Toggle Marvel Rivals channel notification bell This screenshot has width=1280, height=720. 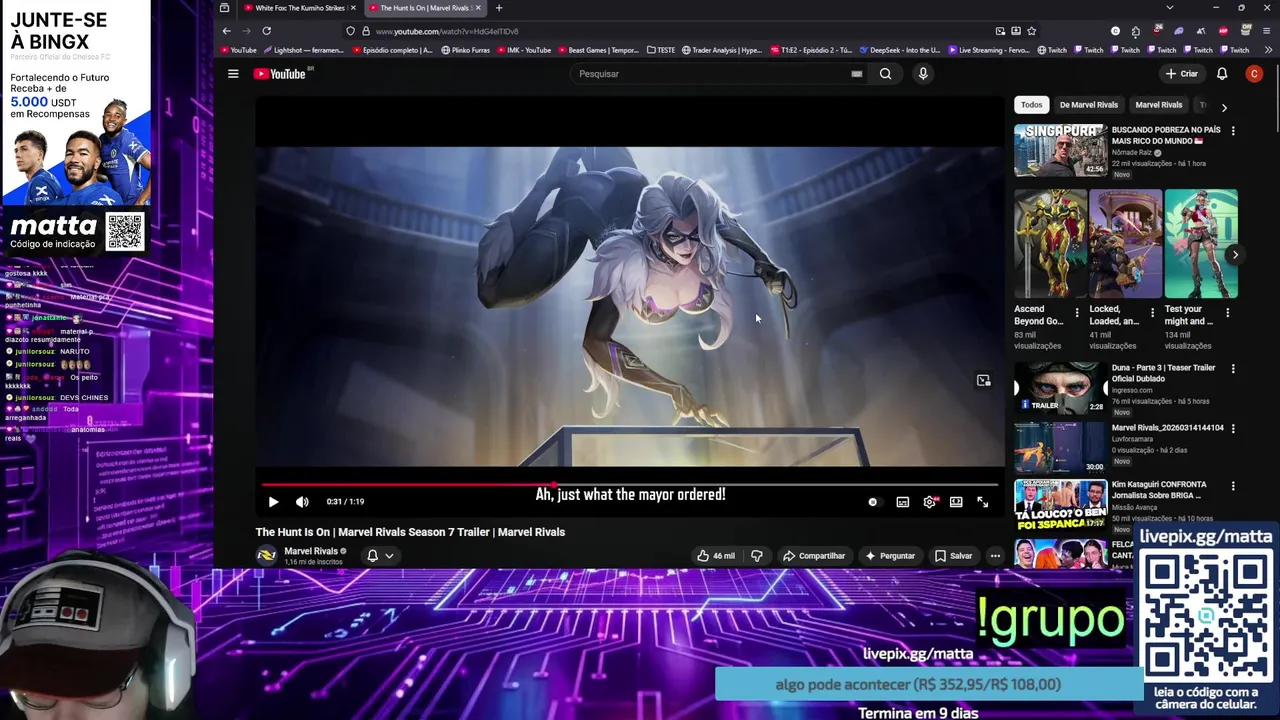tap(372, 556)
